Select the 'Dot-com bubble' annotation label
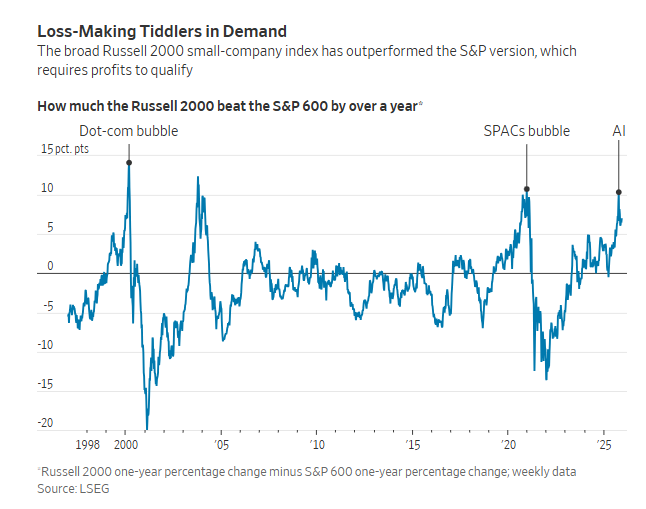646x509 pixels. [128, 131]
